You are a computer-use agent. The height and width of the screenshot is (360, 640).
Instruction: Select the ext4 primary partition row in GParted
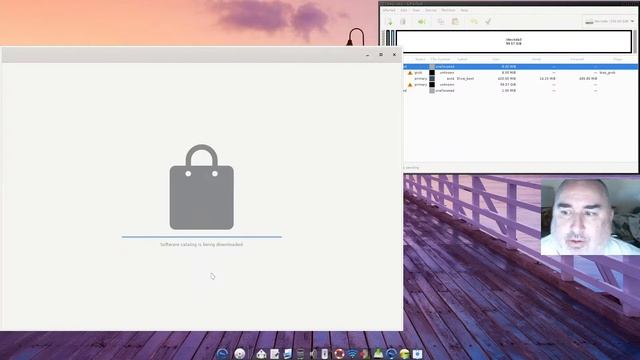pyautogui.click(x=520, y=78)
